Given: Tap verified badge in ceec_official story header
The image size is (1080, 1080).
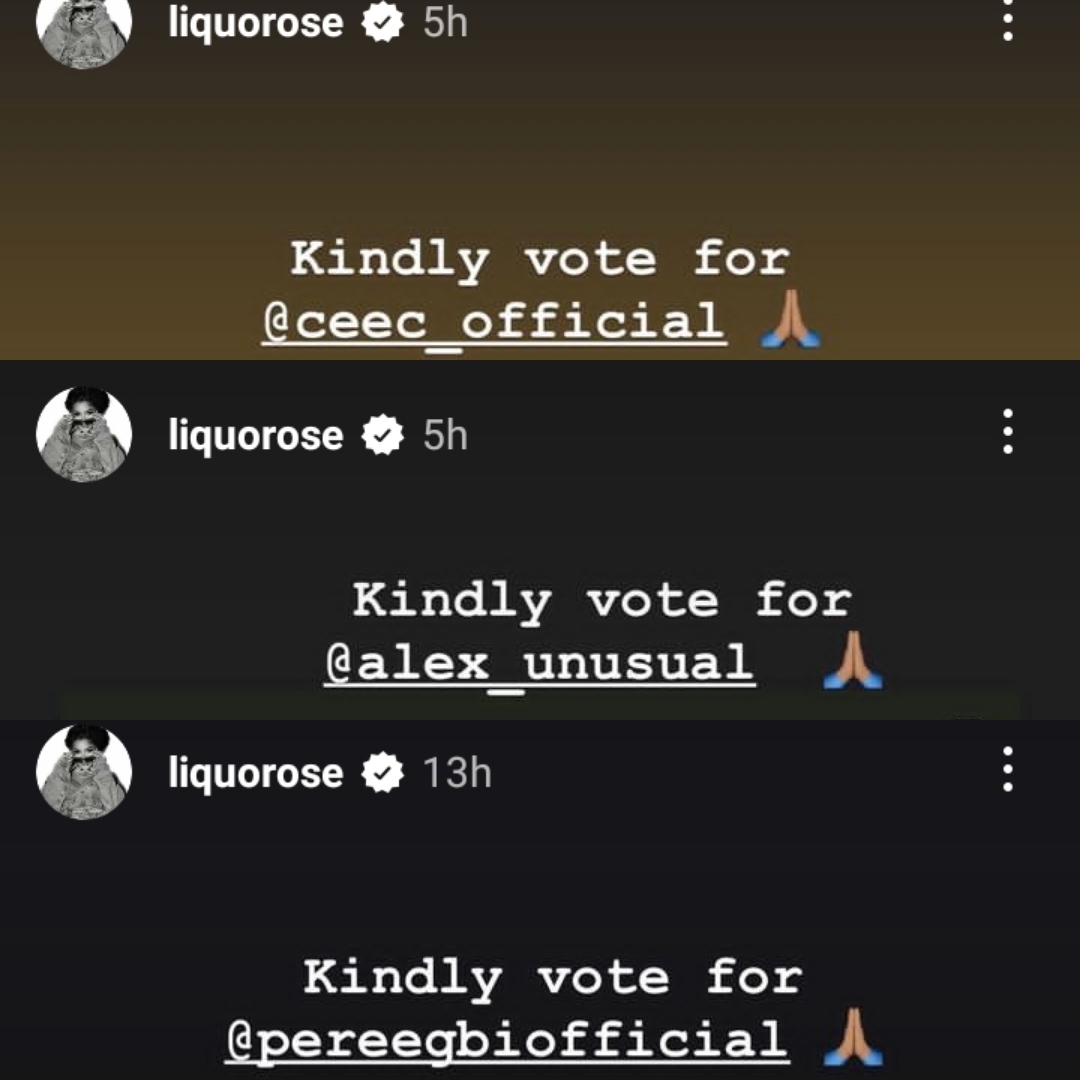Looking at the screenshot, I should [x=382, y=23].
